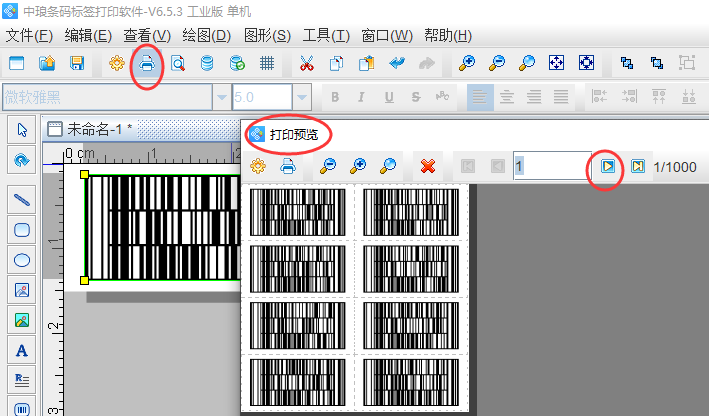
Task: Open document settings with the gear icon
Action: (x=117, y=63)
